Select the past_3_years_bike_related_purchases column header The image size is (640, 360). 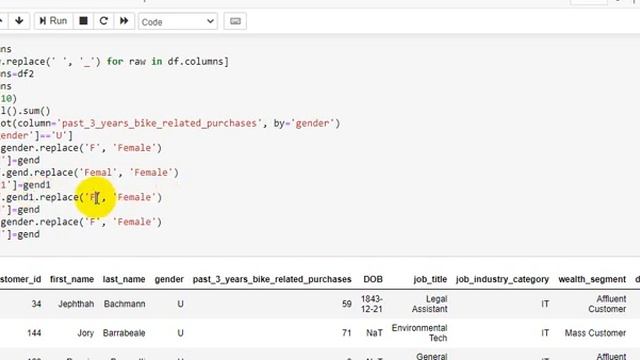pos(272,279)
